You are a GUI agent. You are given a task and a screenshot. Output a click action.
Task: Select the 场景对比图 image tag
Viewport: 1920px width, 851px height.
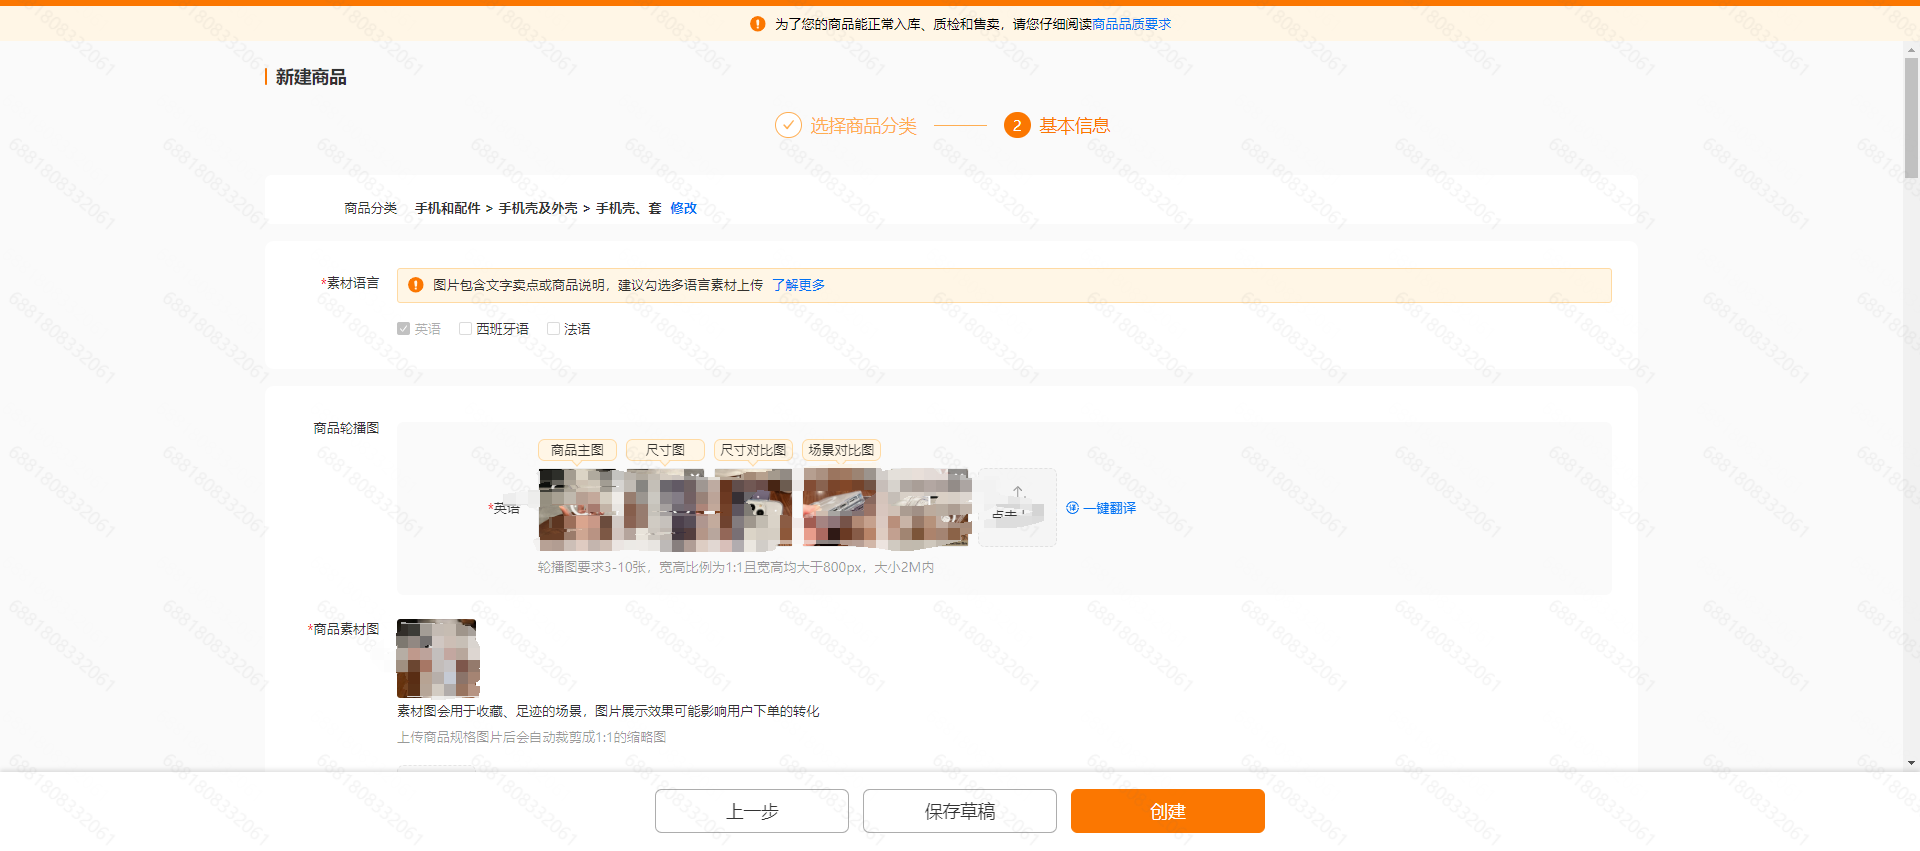tap(841, 450)
